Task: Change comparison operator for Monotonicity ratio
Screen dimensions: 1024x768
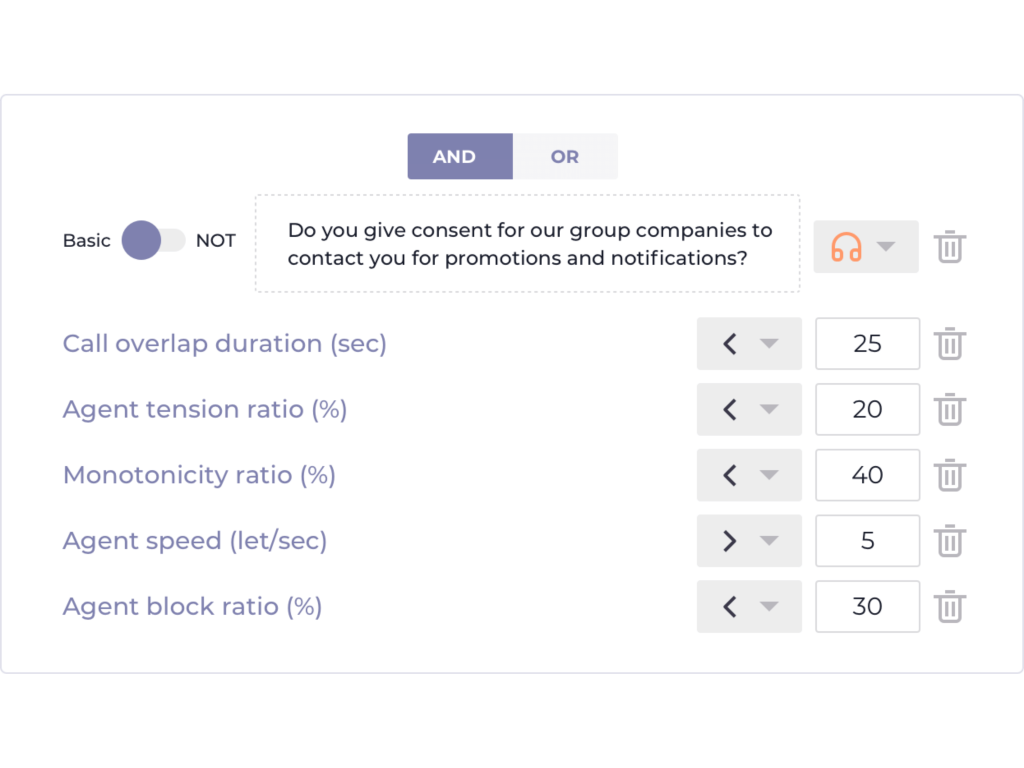Action: [x=749, y=475]
